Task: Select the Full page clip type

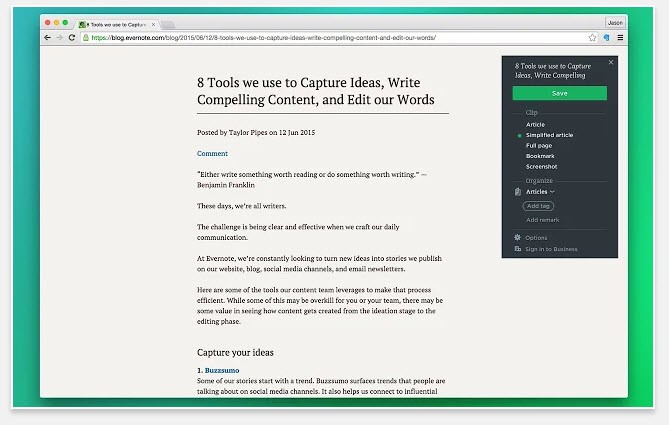Action: [x=538, y=146]
